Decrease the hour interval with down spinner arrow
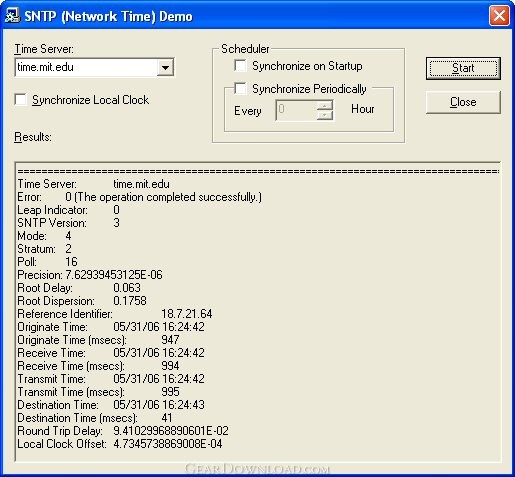The width and height of the screenshot is (515, 477). [x=324, y=115]
